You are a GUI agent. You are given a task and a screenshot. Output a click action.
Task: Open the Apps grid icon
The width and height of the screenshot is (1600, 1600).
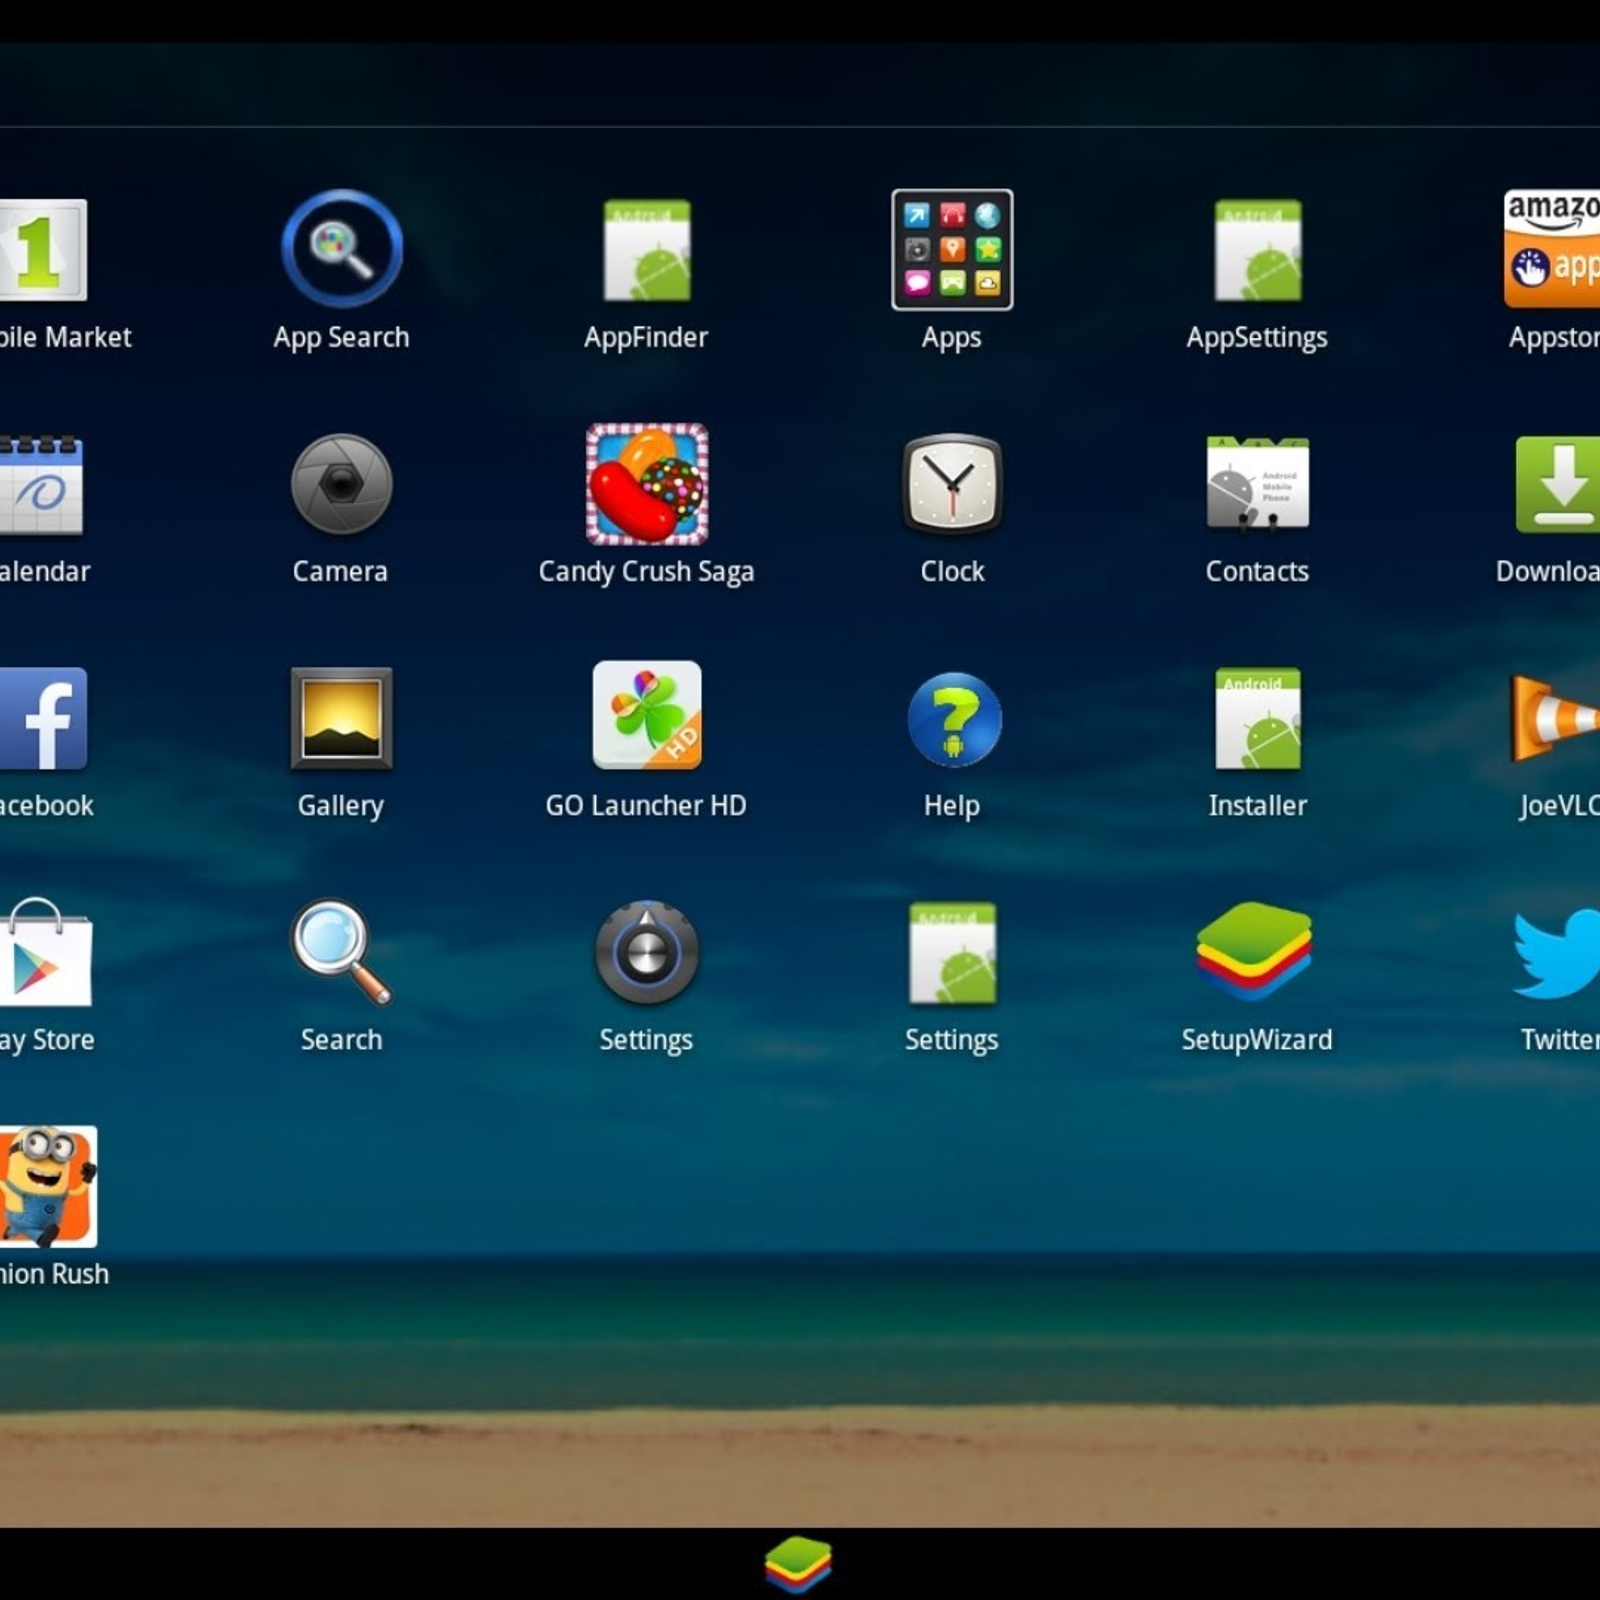coord(952,249)
